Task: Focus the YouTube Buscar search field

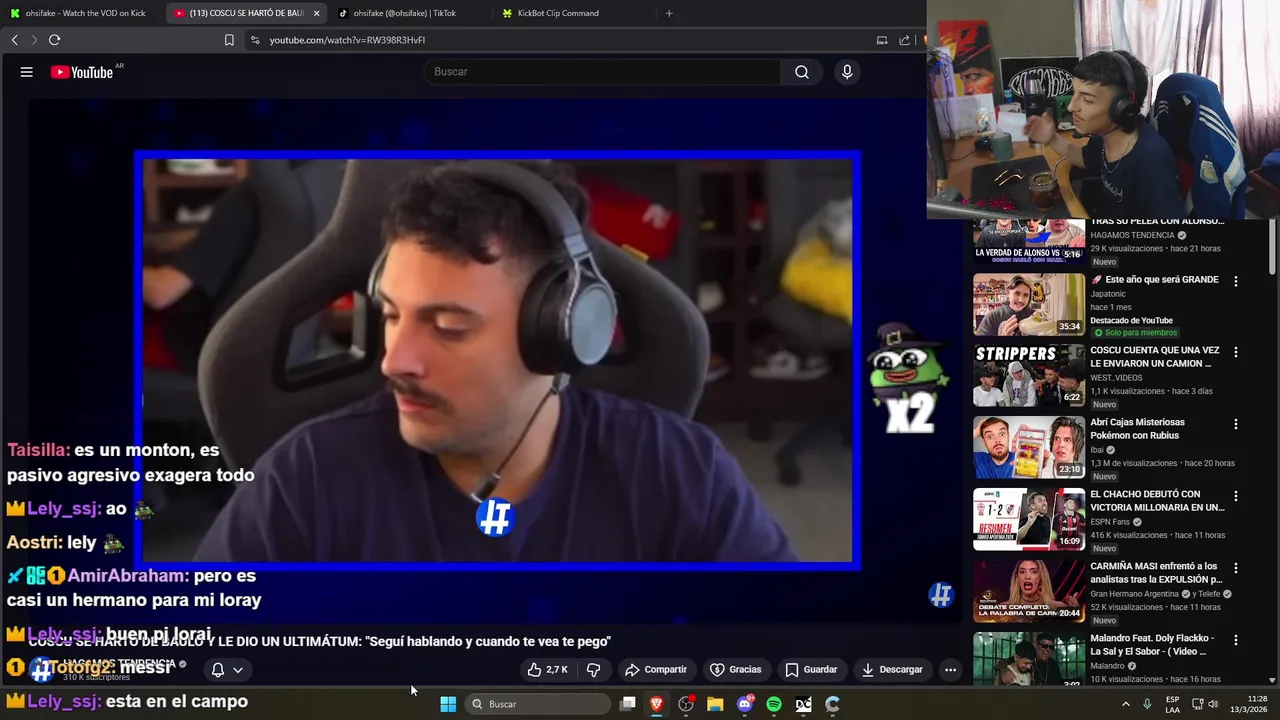Action: click(604, 72)
